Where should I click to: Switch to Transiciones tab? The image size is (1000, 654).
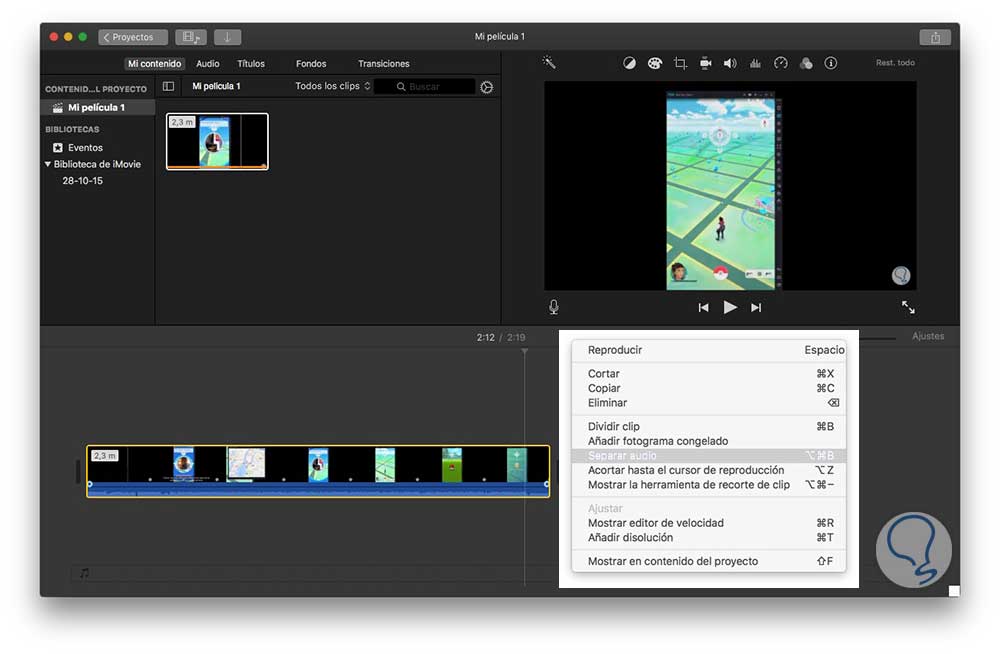[383, 64]
